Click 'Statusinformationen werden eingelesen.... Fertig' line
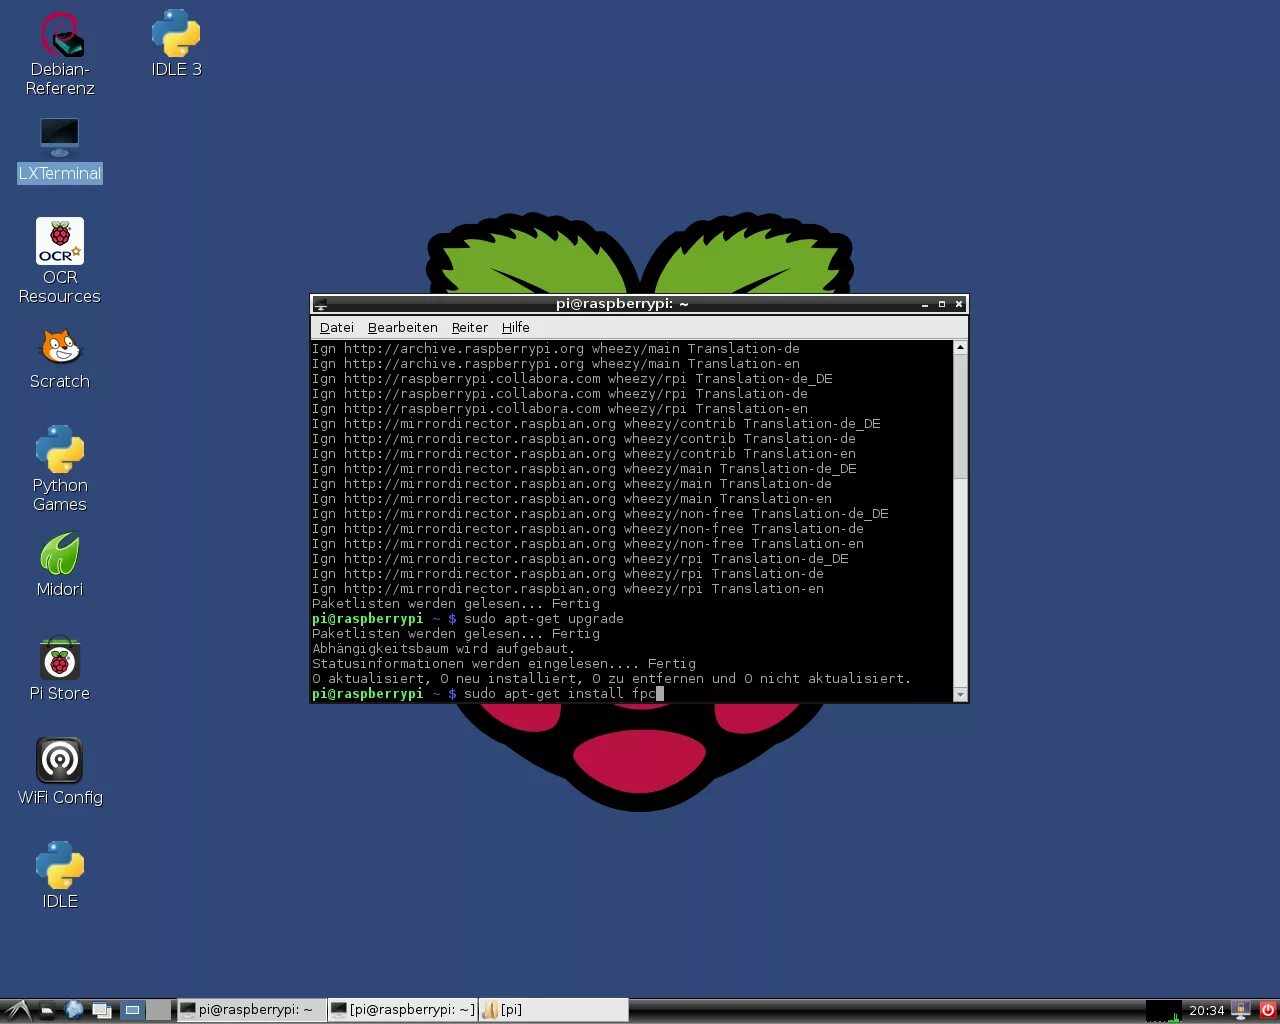Screen dimensions: 1280x1024 coord(504,663)
